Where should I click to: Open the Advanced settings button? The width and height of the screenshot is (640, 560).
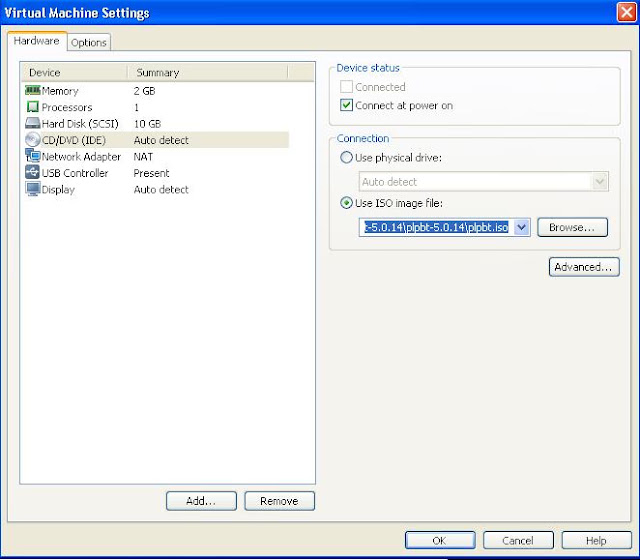[584, 267]
